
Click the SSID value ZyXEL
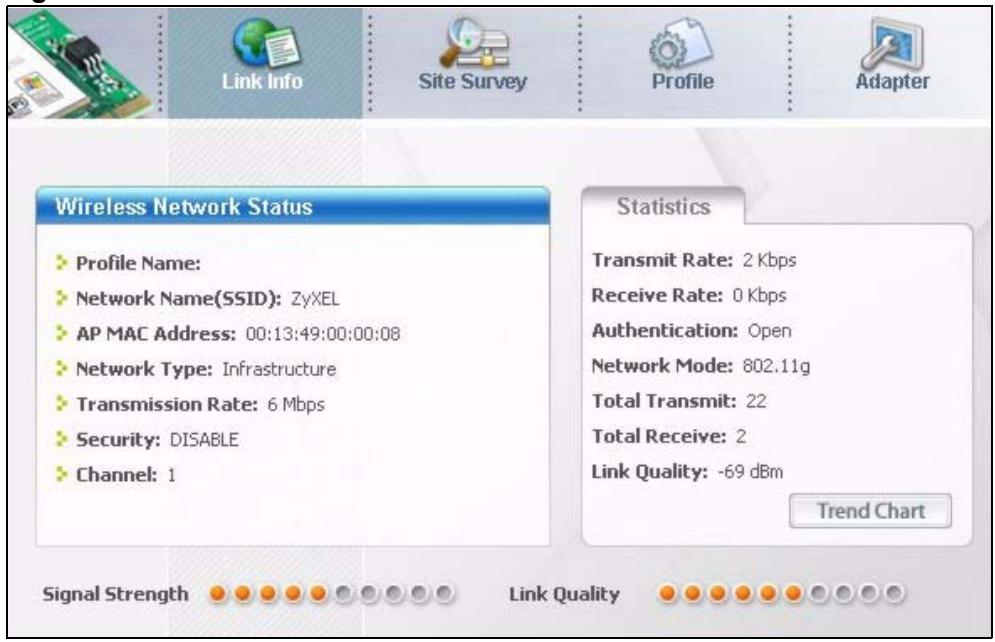[x=315, y=299]
